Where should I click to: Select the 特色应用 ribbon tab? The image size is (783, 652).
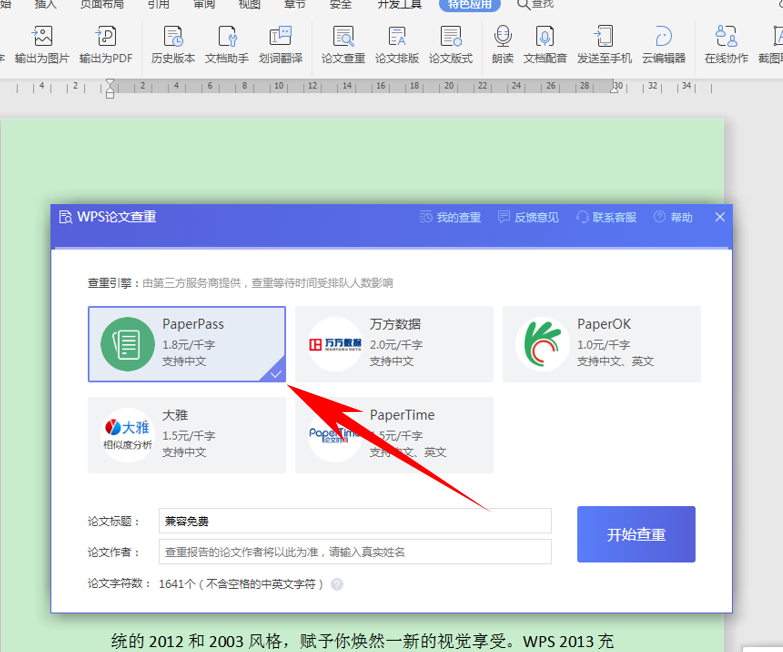469,4
